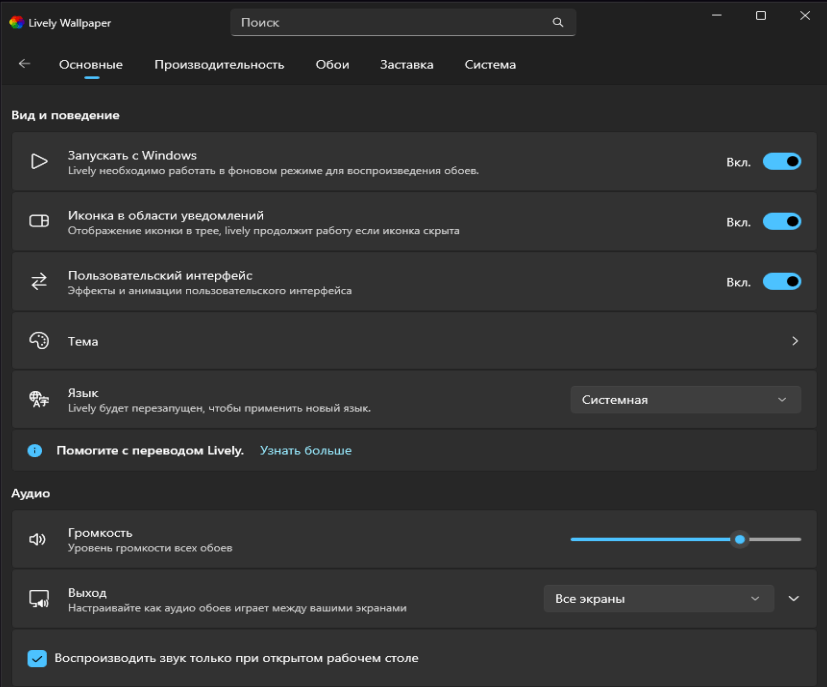Click the blue info icon
This screenshot has width=827, height=687.
click(x=35, y=450)
